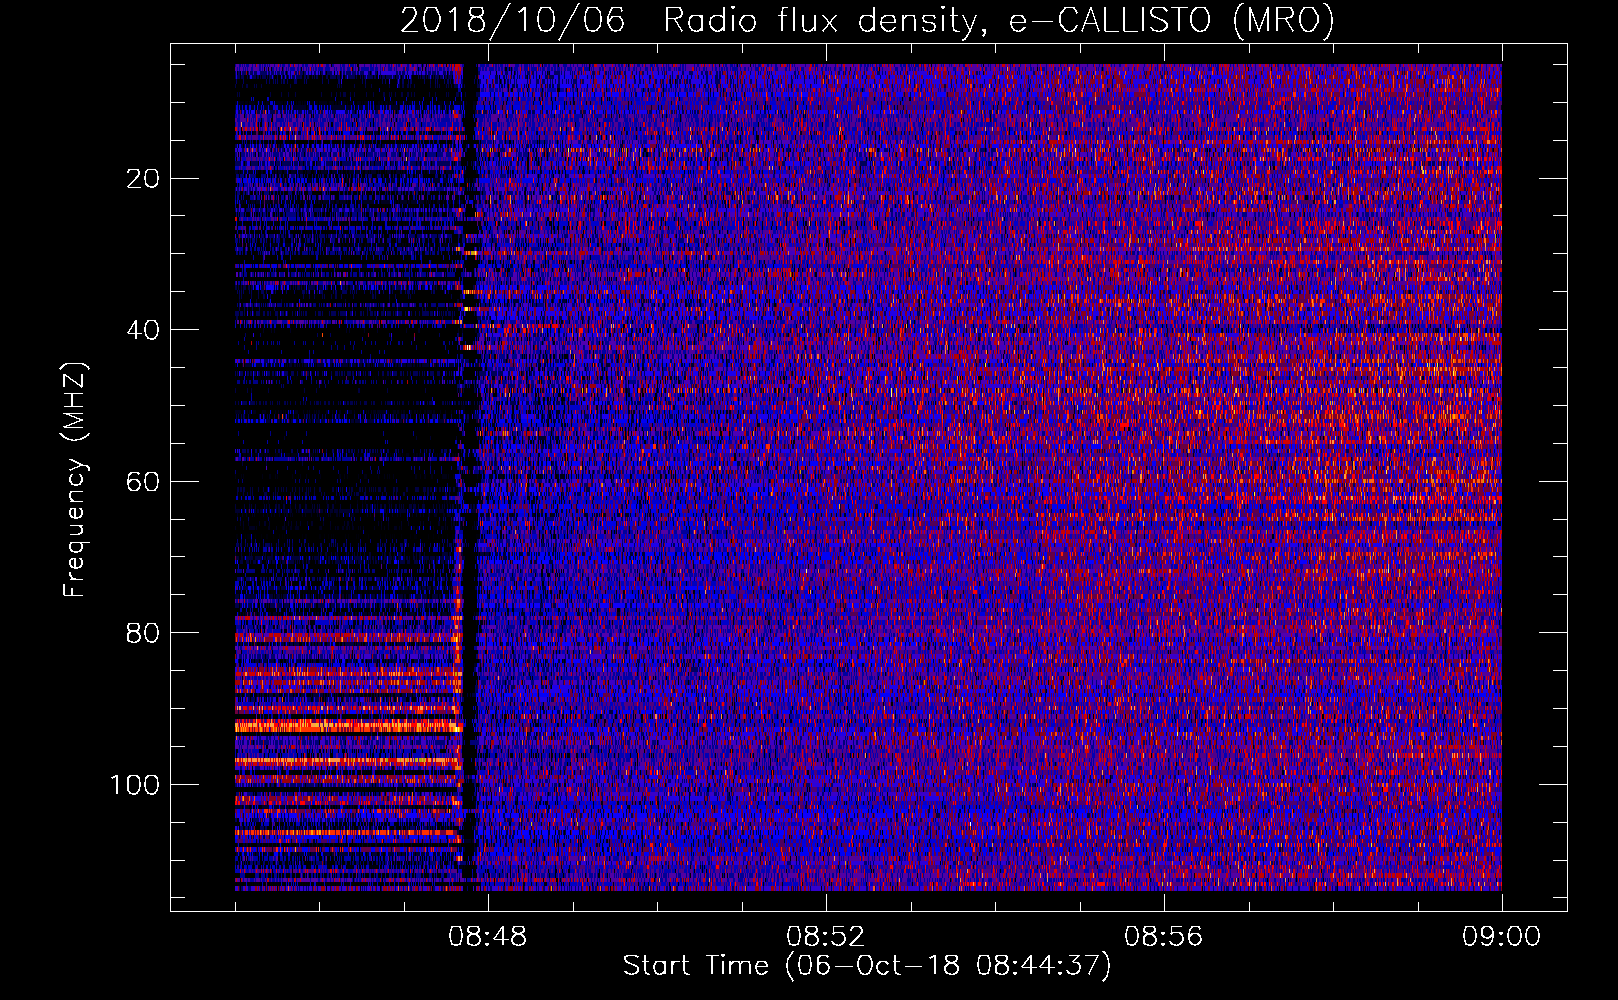Select the 08:48 time tick label
1618x1000 pixels.
(487, 937)
